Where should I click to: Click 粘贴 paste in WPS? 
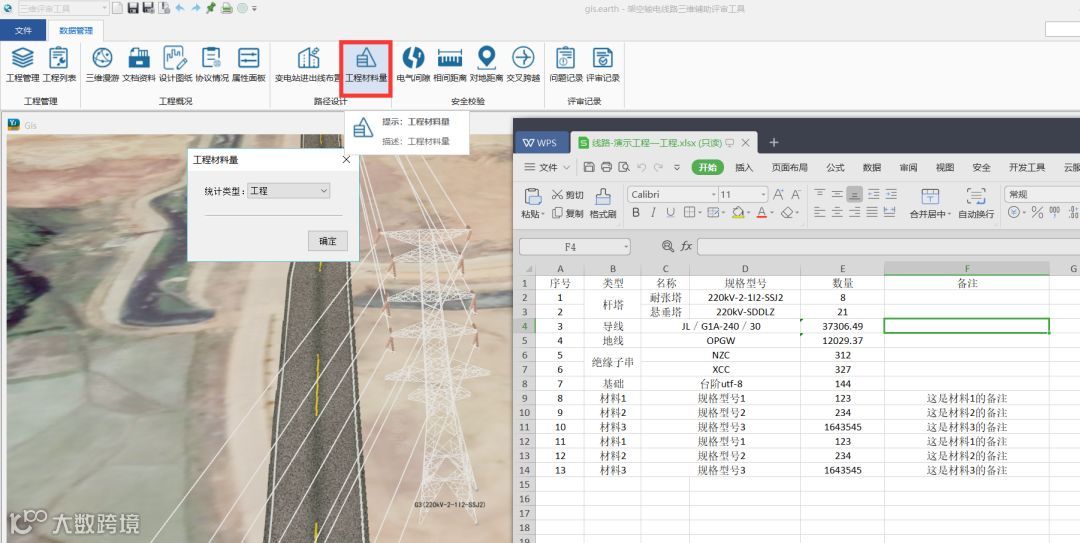532,203
